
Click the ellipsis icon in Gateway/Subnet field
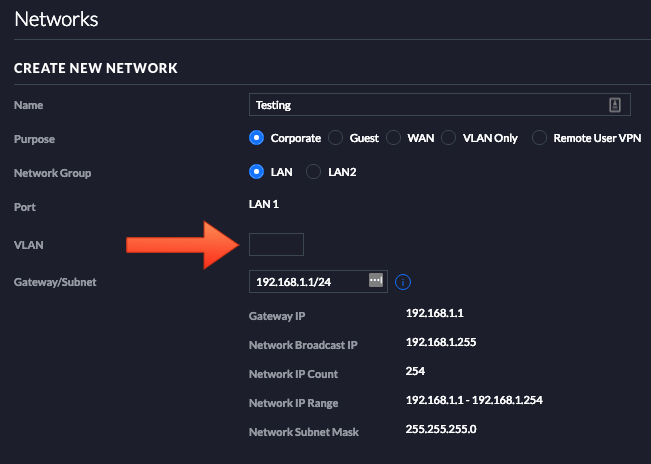click(376, 281)
